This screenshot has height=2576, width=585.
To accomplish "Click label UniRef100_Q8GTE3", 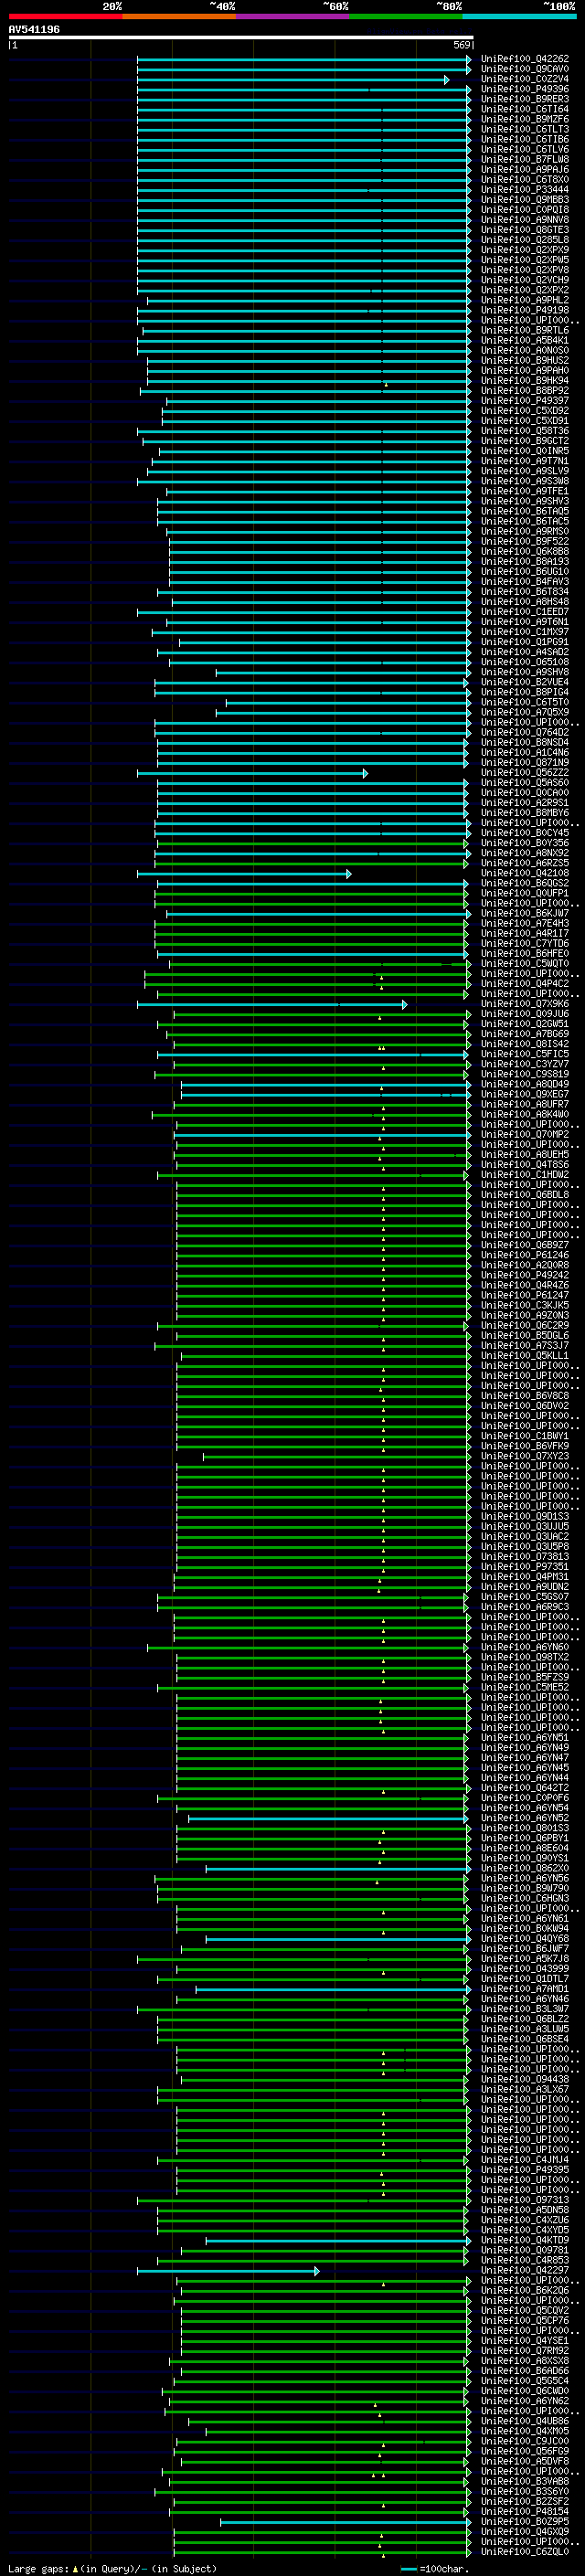I will pyautogui.click(x=524, y=230).
